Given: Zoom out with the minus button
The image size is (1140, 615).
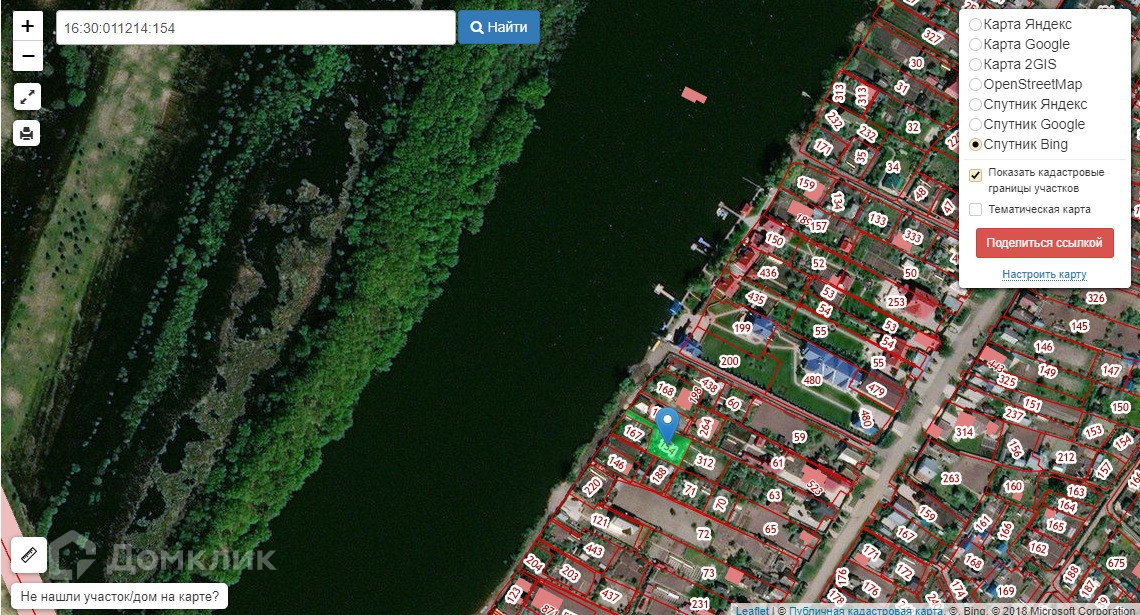Looking at the screenshot, I should pyautogui.click(x=28, y=56).
